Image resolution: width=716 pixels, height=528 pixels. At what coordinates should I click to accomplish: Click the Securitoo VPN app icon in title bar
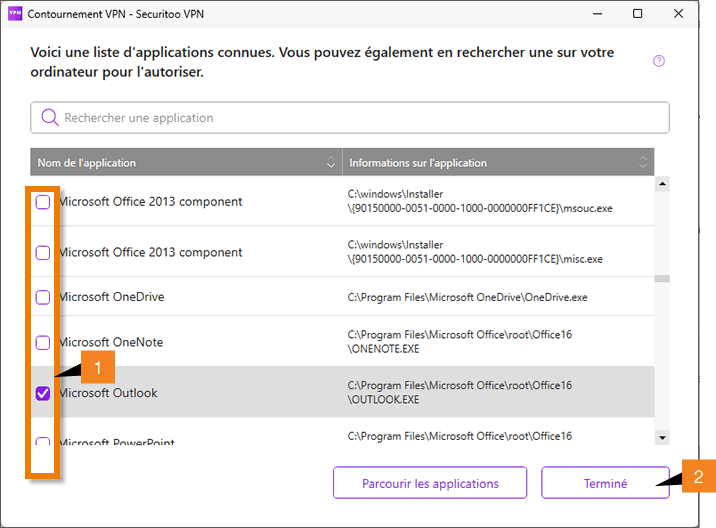pyautogui.click(x=15, y=14)
